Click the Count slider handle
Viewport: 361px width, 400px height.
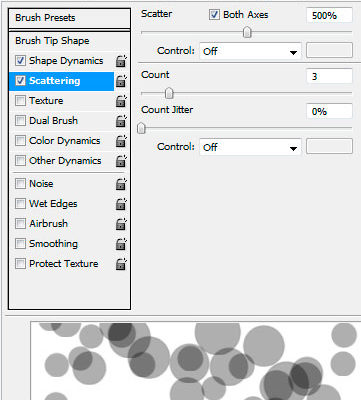[169, 93]
